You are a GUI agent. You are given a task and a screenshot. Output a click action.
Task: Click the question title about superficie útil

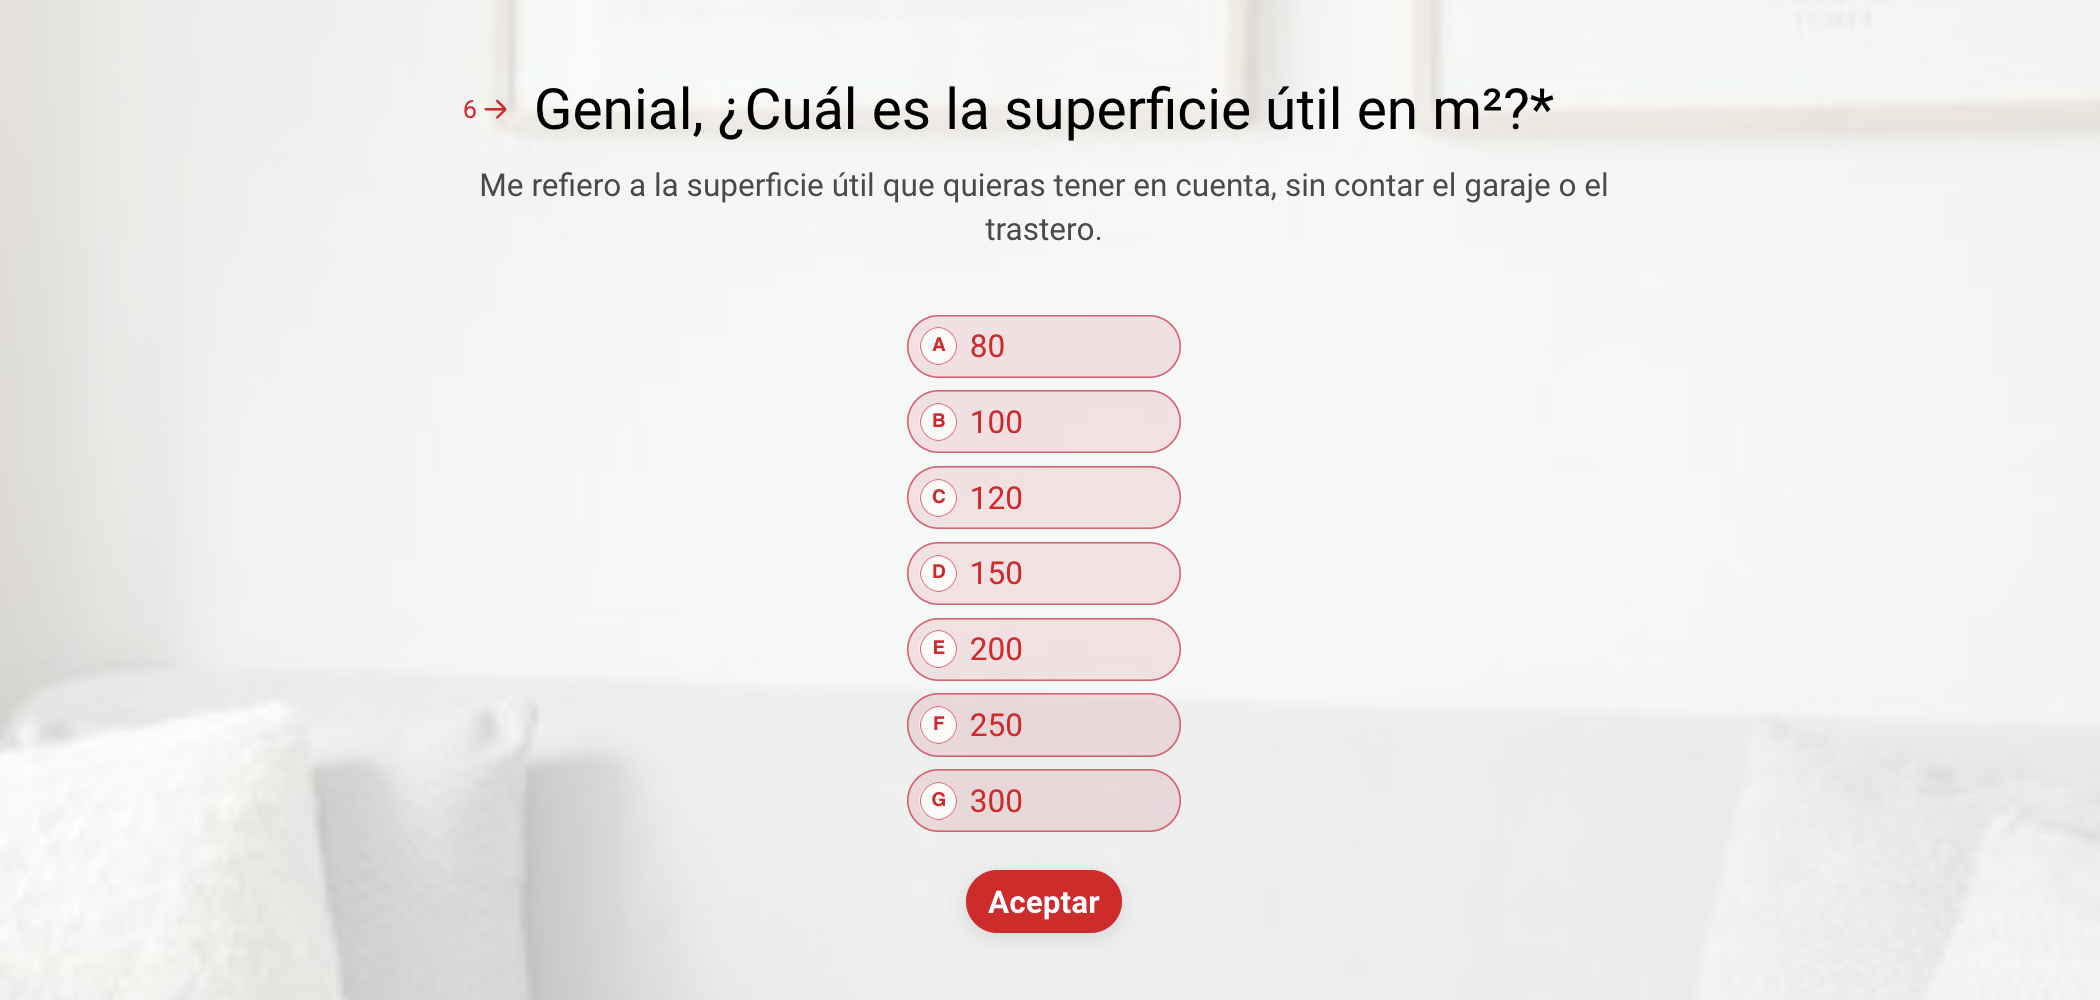1030,110
